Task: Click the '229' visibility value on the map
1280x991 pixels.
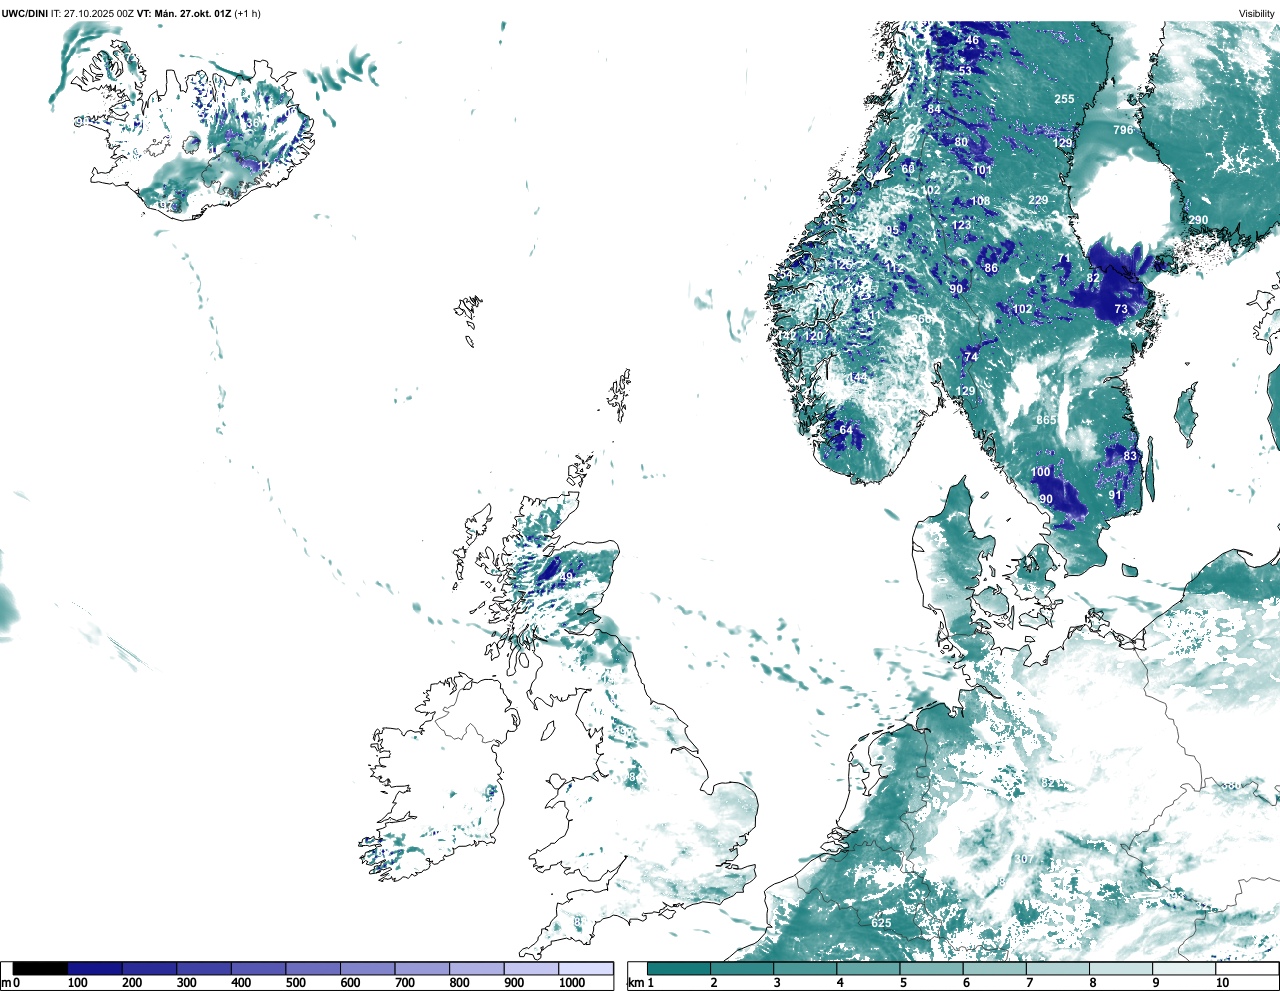Action: point(1038,200)
